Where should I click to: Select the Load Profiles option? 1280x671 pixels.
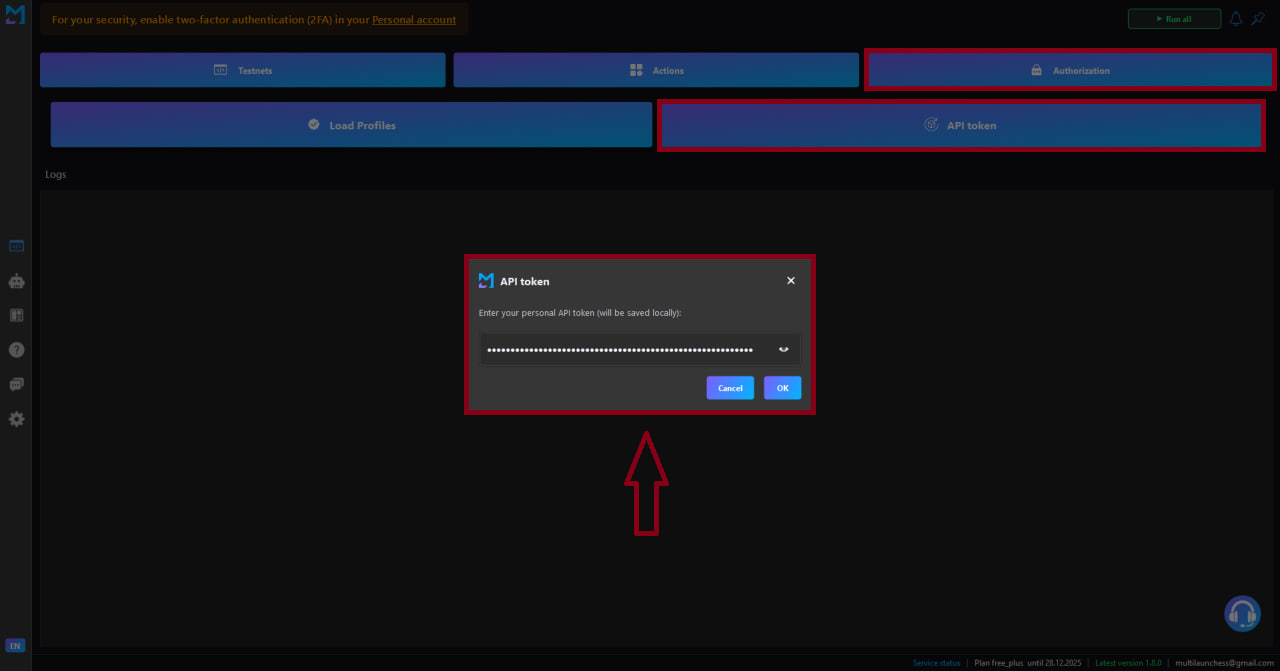click(350, 124)
